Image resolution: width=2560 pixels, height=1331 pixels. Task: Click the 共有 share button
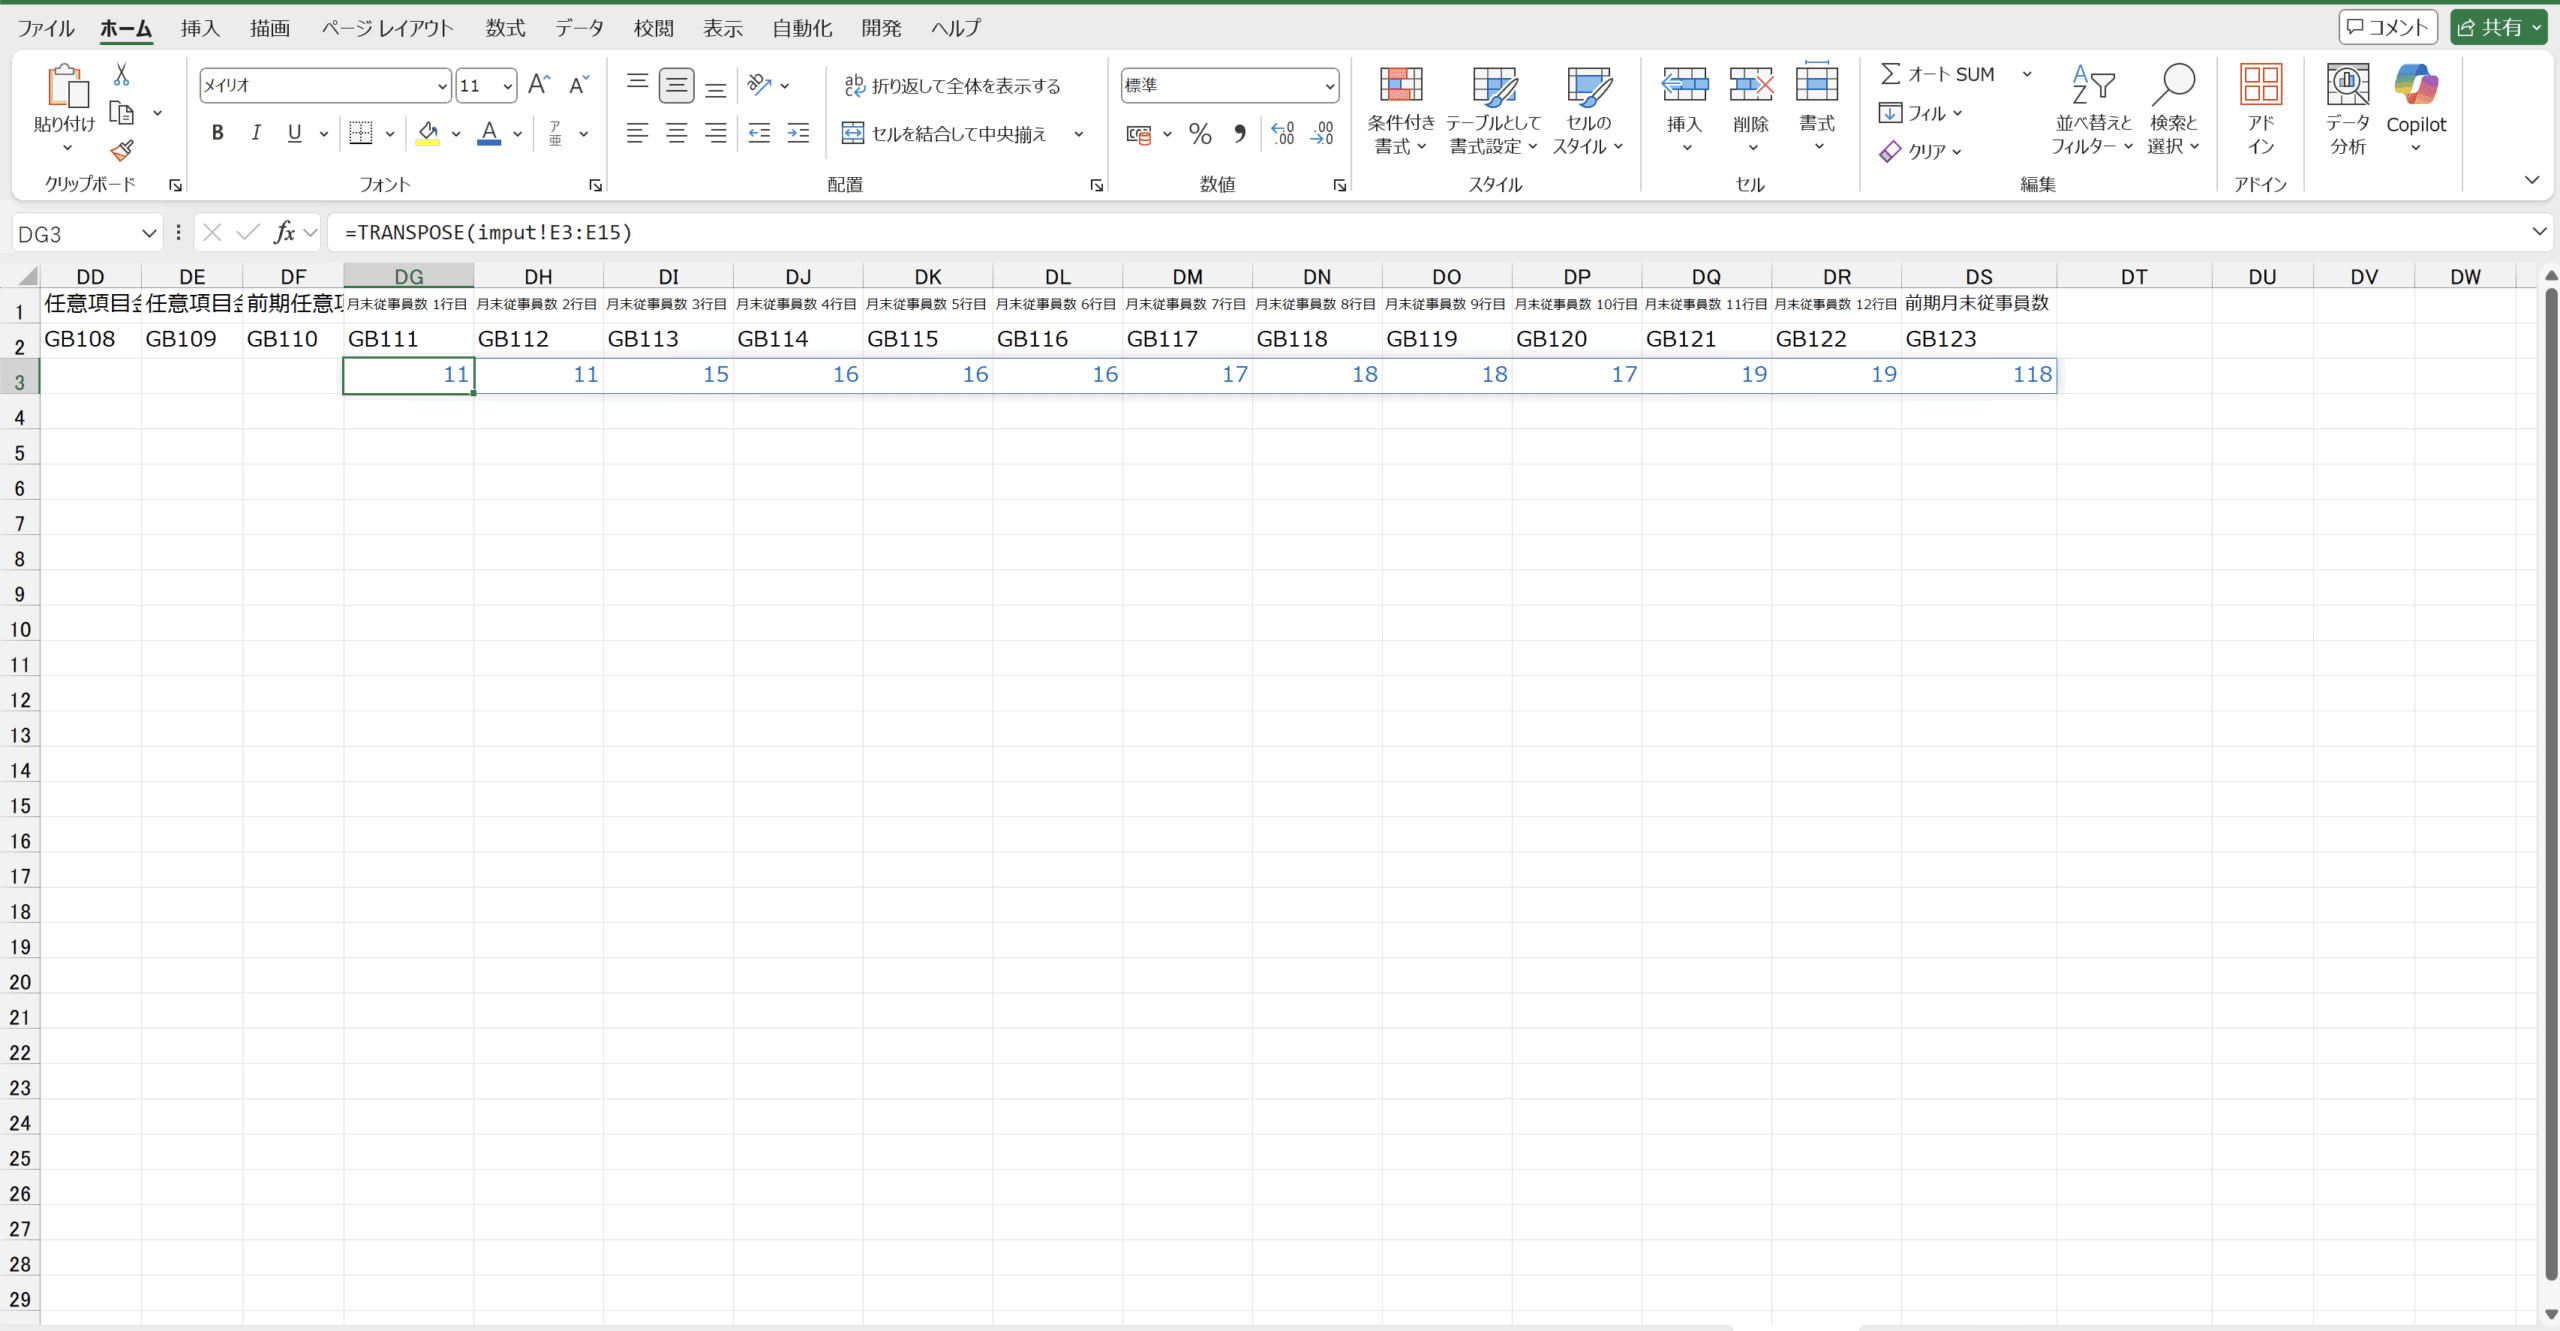[2488, 28]
